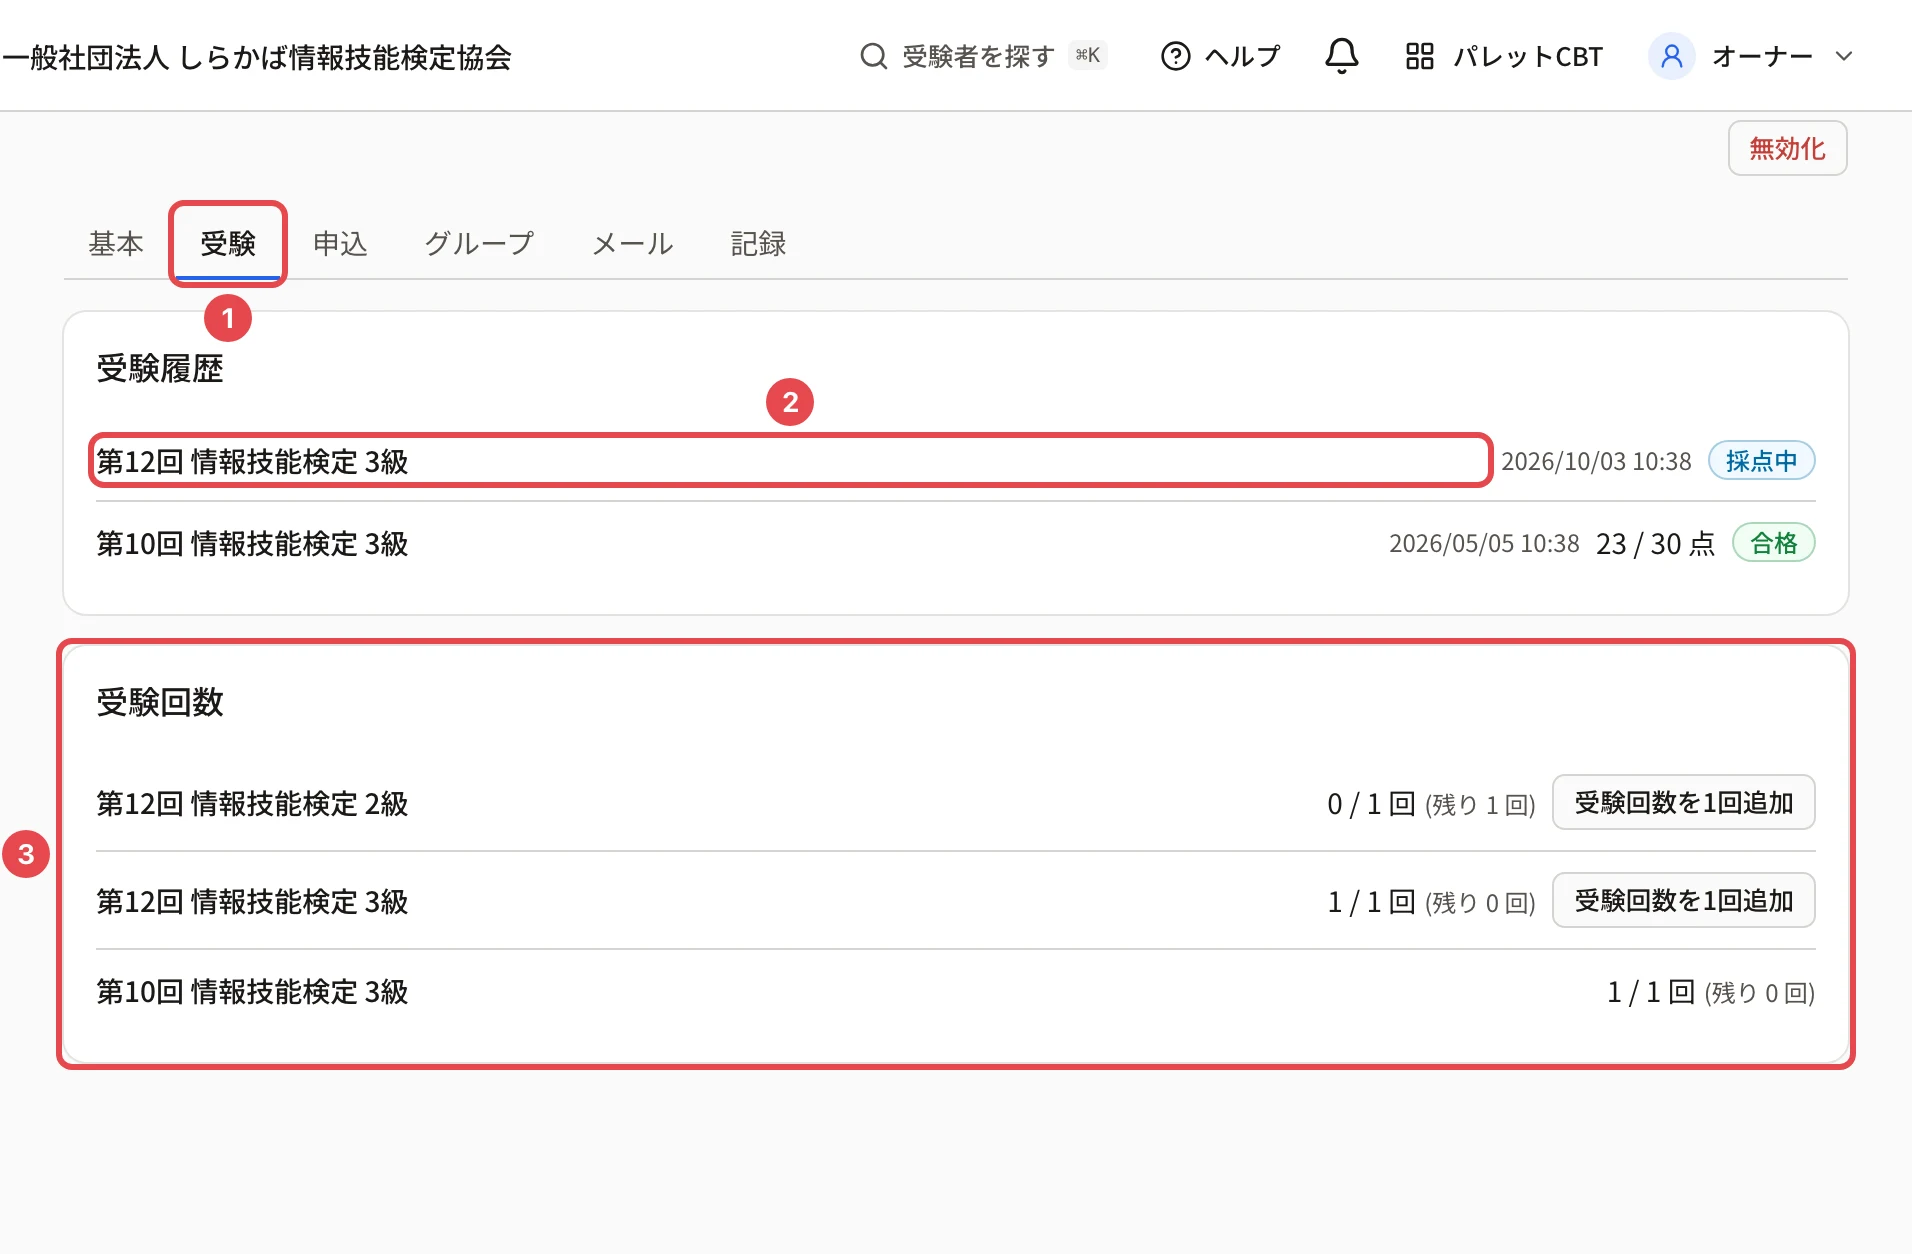Open the help question mark icon
Viewport: 1912px width, 1254px height.
click(1175, 56)
